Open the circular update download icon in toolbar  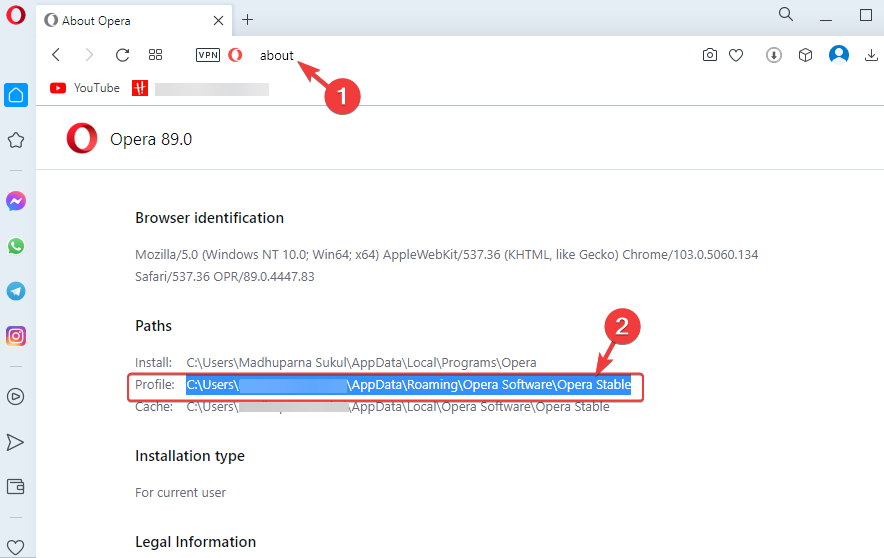(x=774, y=55)
